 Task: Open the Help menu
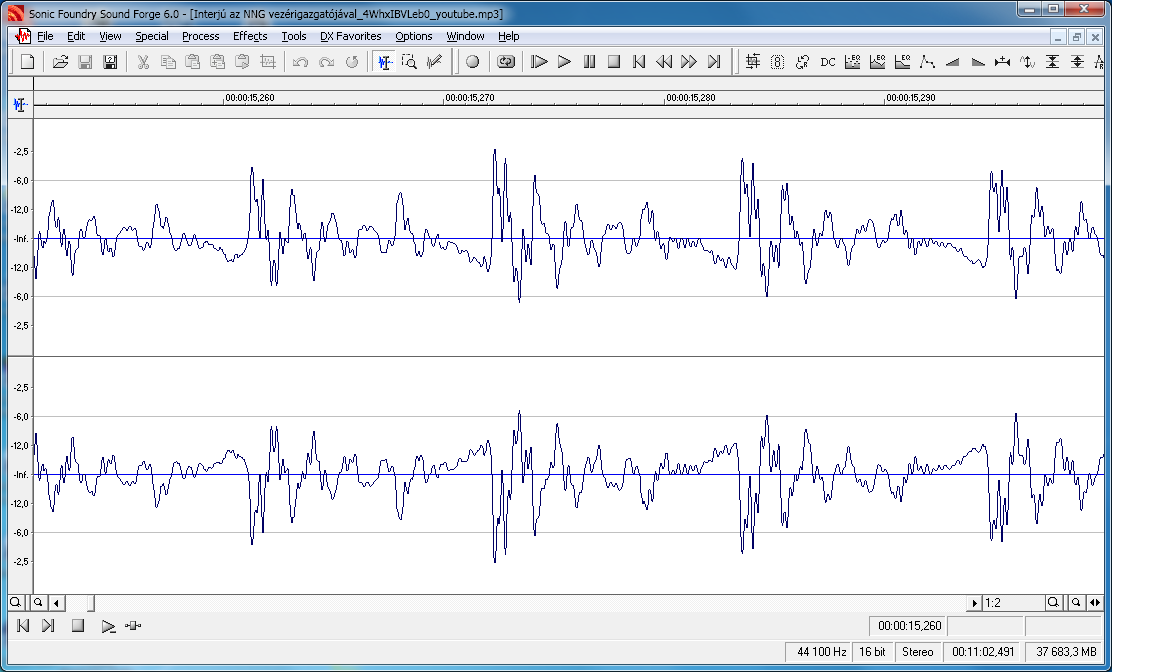click(x=508, y=36)
